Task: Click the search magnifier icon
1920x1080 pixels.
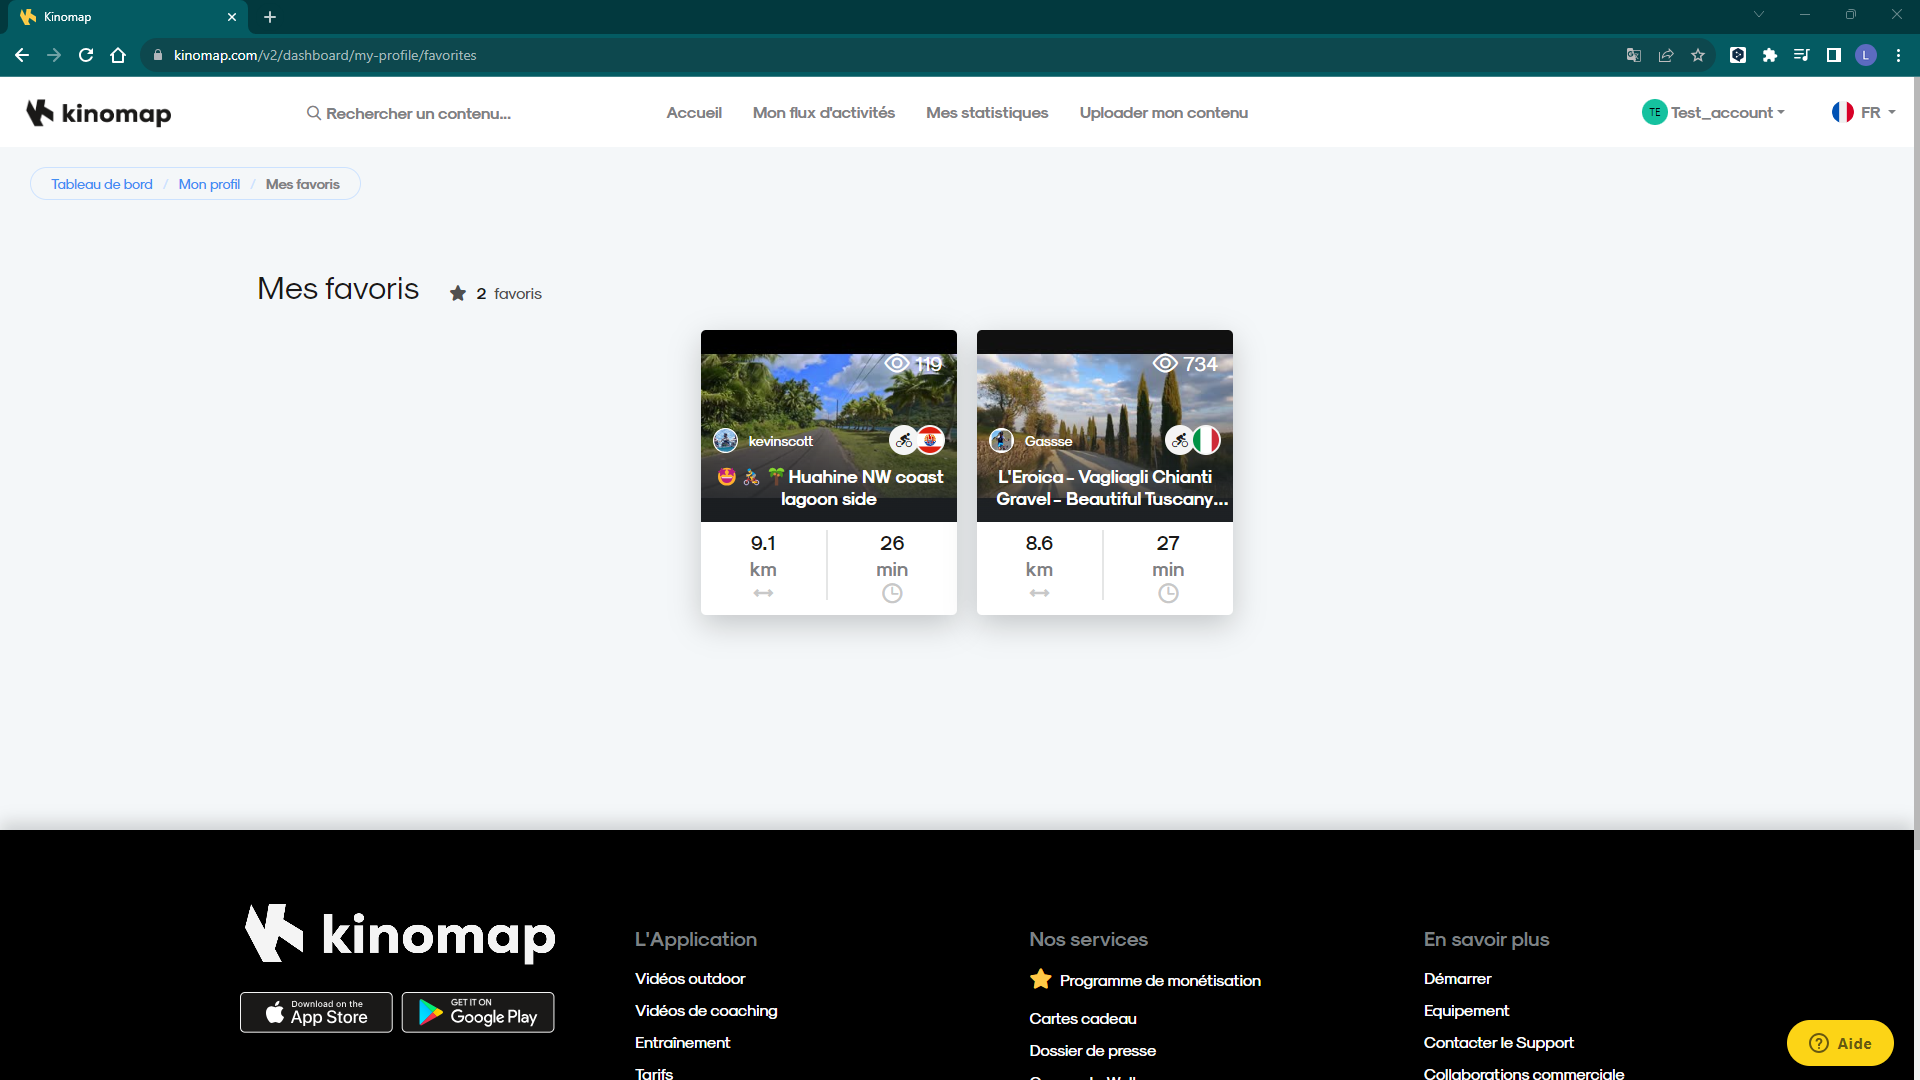Action: [x=314, y=113]
